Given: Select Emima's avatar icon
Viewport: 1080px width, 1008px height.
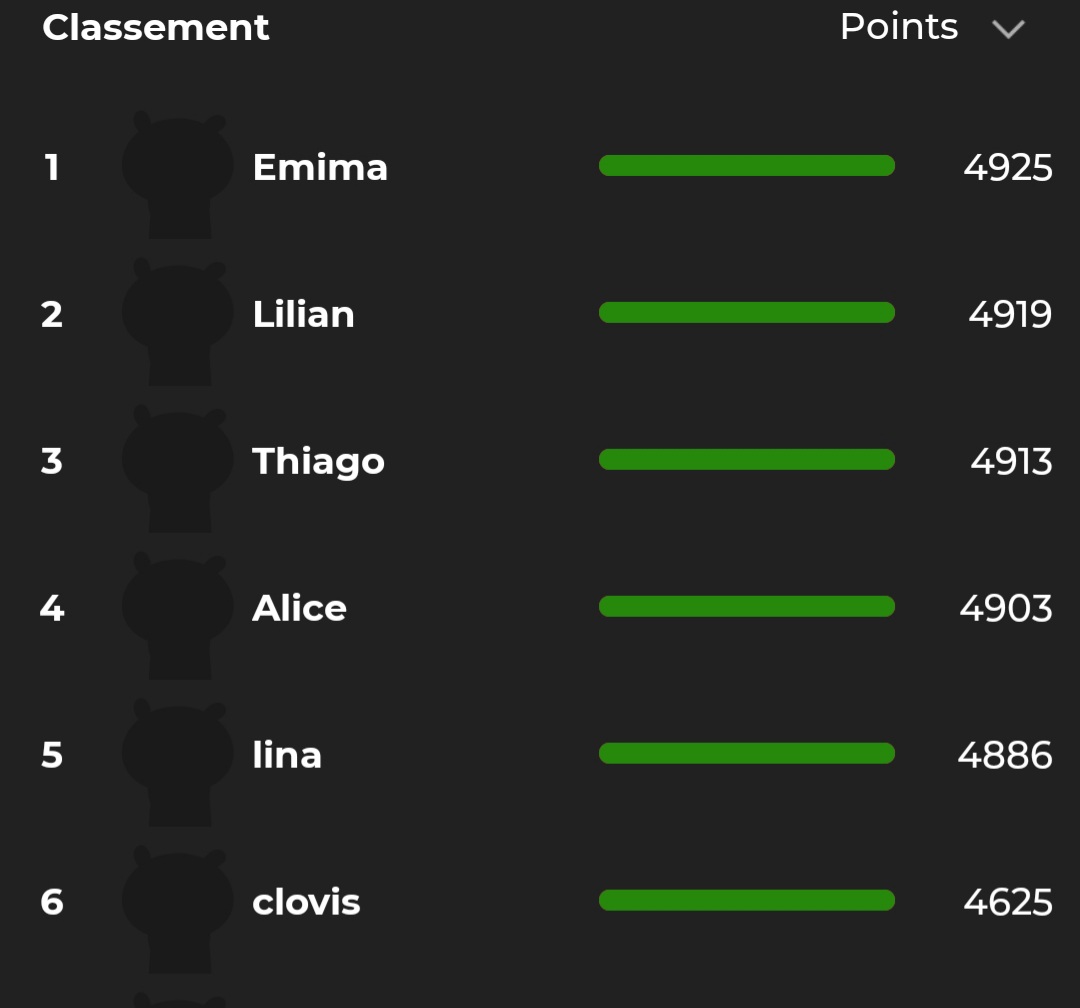Looking at the screenshot, I should [x=178, y=174].
